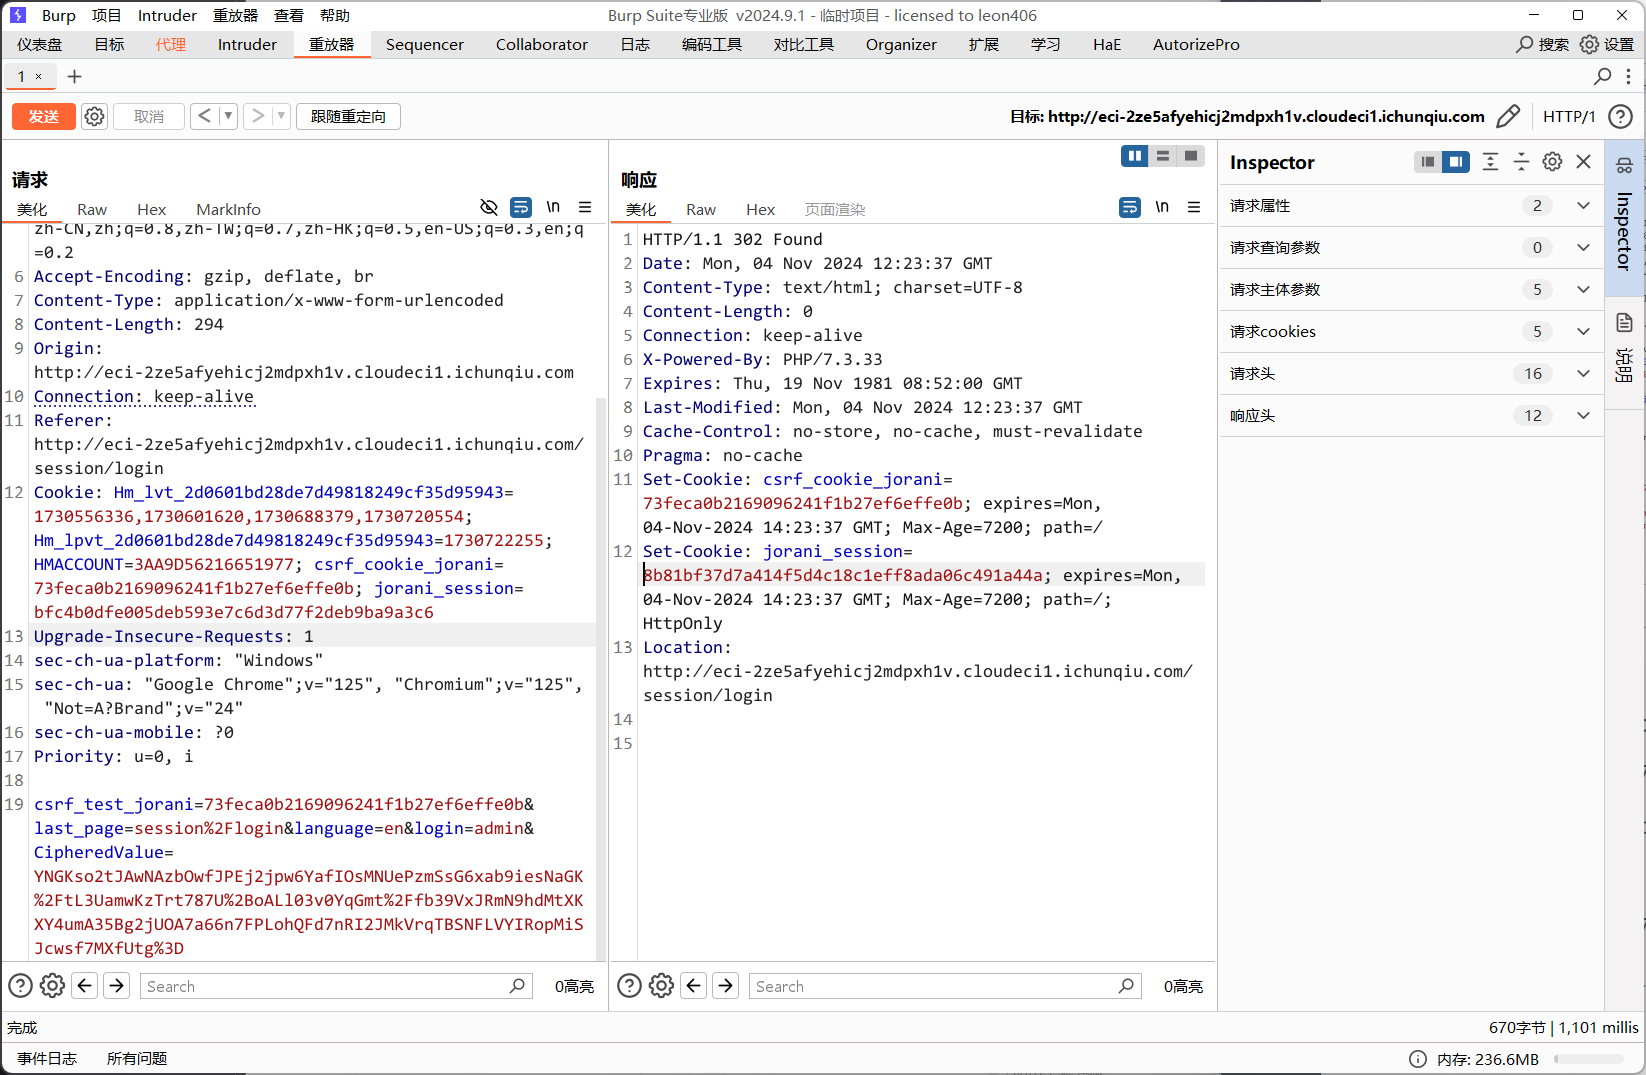This screenshot has width=1646, height=1075.
Task: Expand the 请求cookies section
Action: pos(1583,332)
